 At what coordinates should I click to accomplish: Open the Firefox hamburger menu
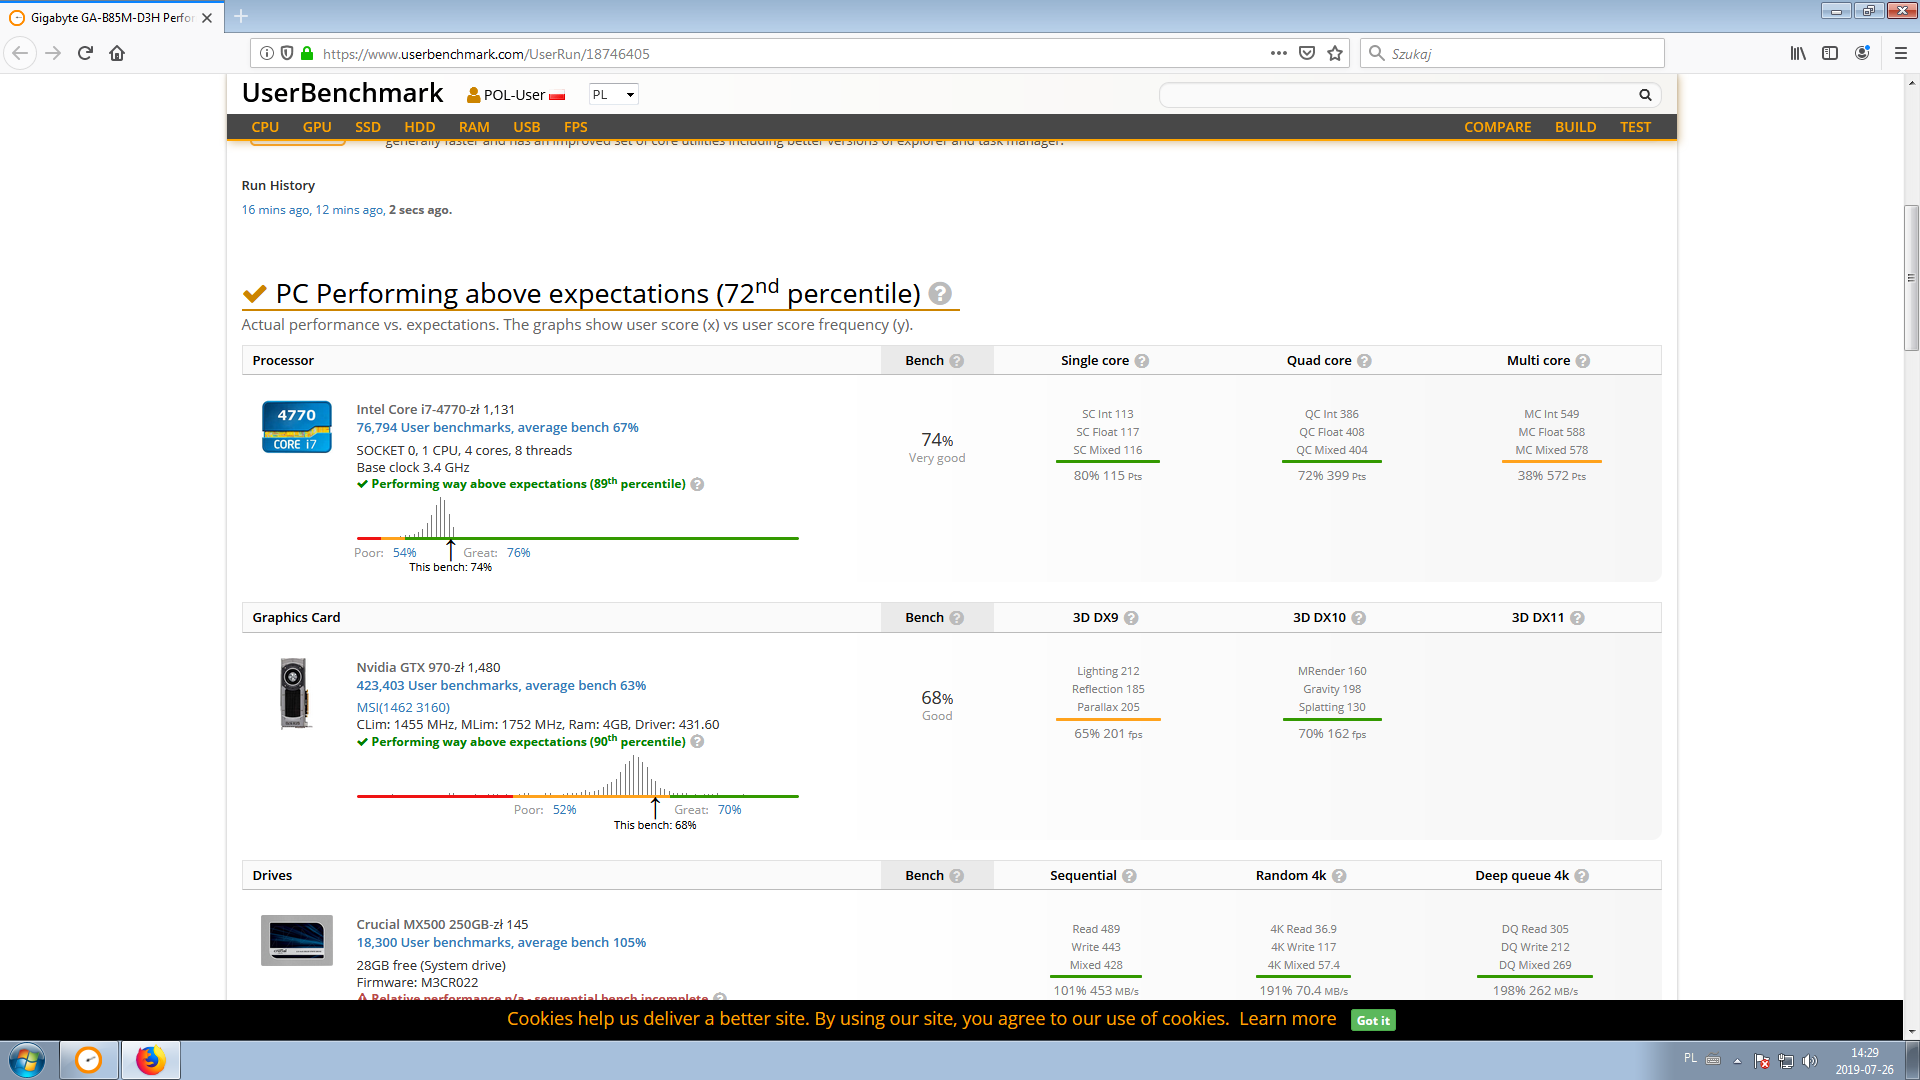tap(1901, 53)
